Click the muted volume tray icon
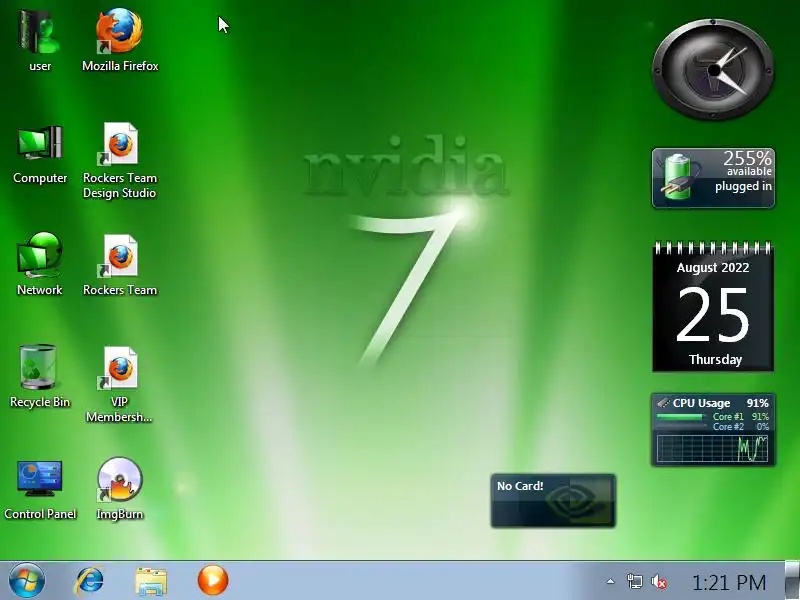The height and width of the screenshot is (600, 800). [x=659, y=582]
